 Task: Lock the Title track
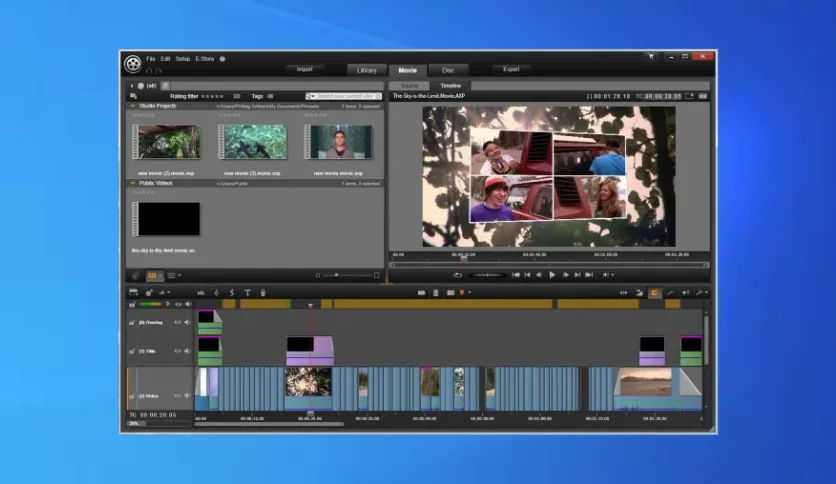coord(132,351)
